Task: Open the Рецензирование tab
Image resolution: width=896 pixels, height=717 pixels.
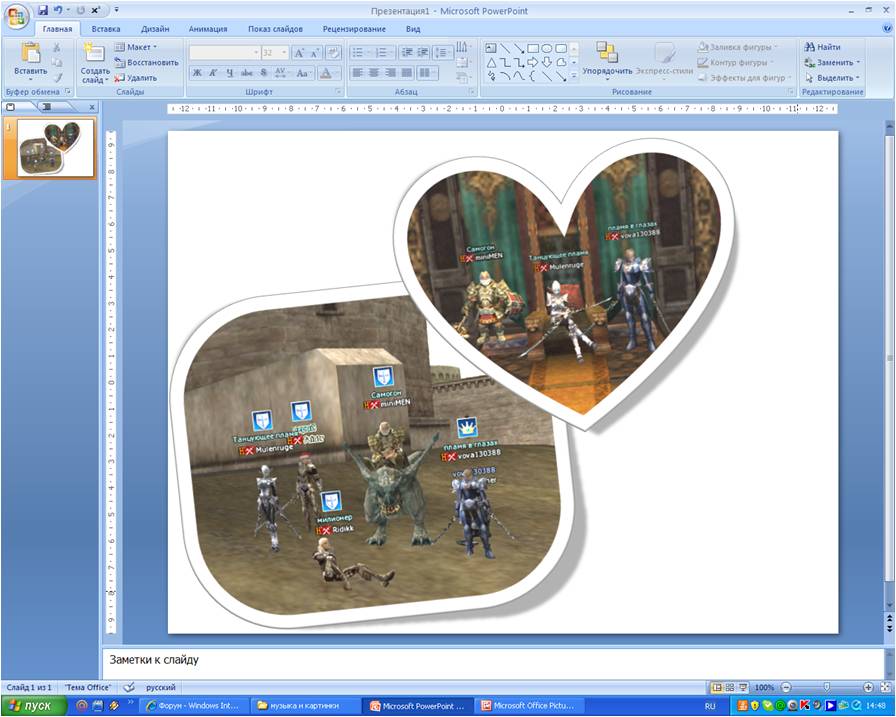Action: pyautogui.click(x=354, y=29)
